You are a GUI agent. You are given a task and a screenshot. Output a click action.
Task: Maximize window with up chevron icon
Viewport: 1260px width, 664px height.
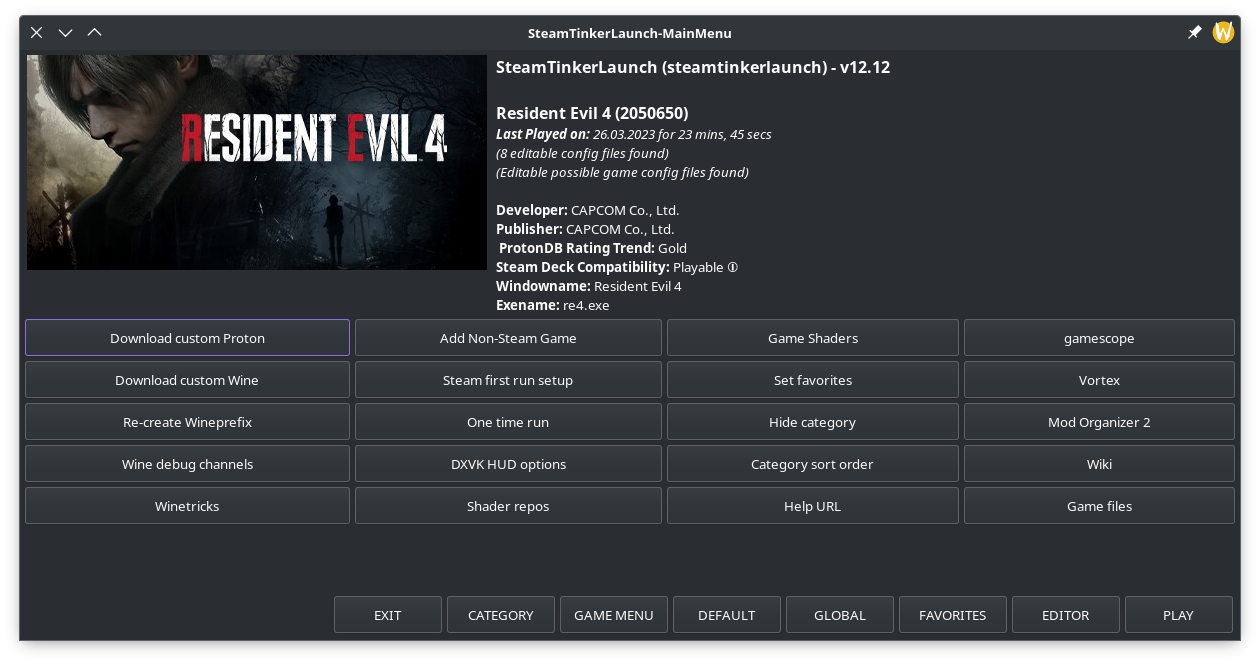[x=95, y=33]
